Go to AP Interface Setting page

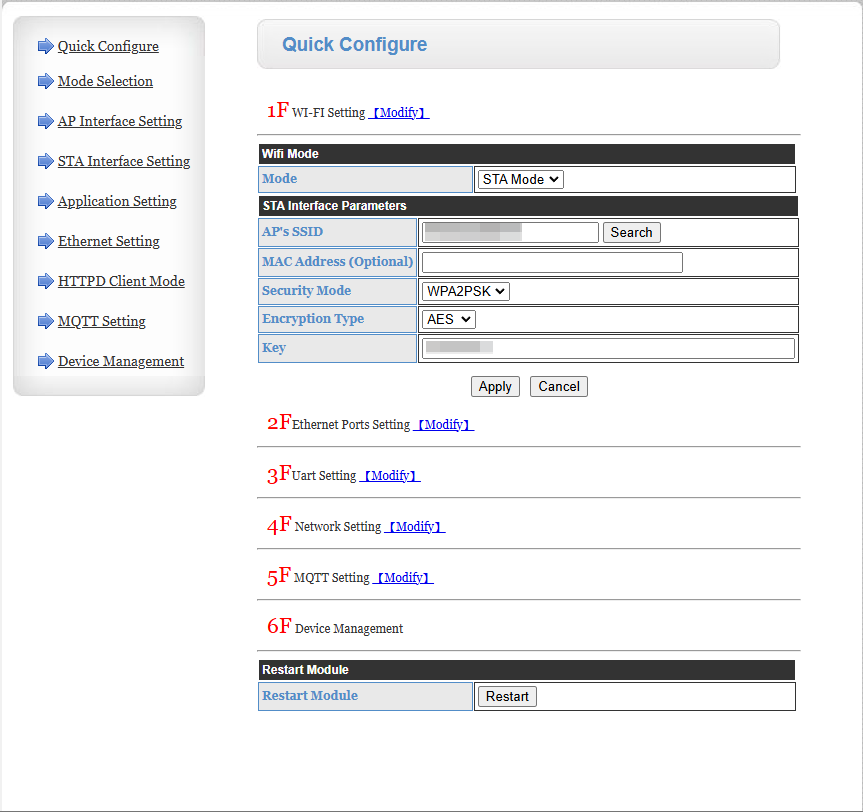(x=120, y=121)
